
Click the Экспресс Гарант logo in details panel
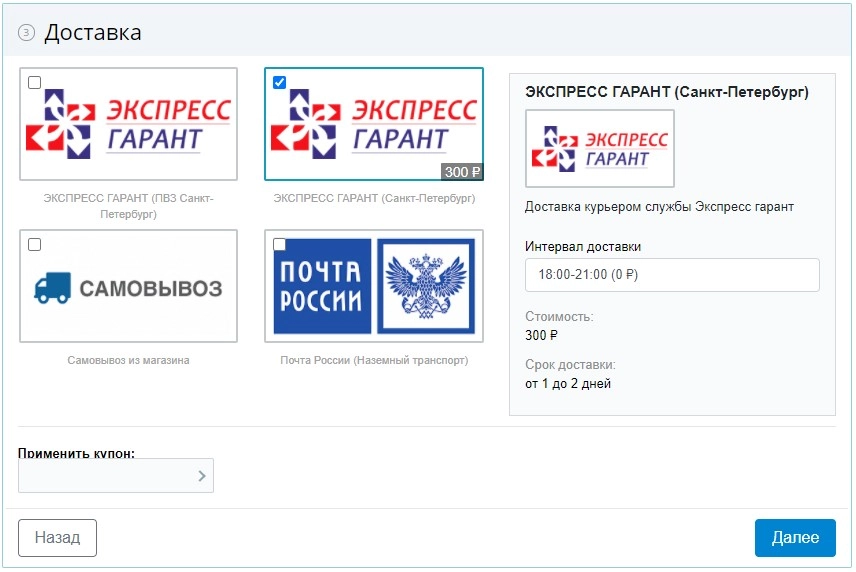point(599,148)
